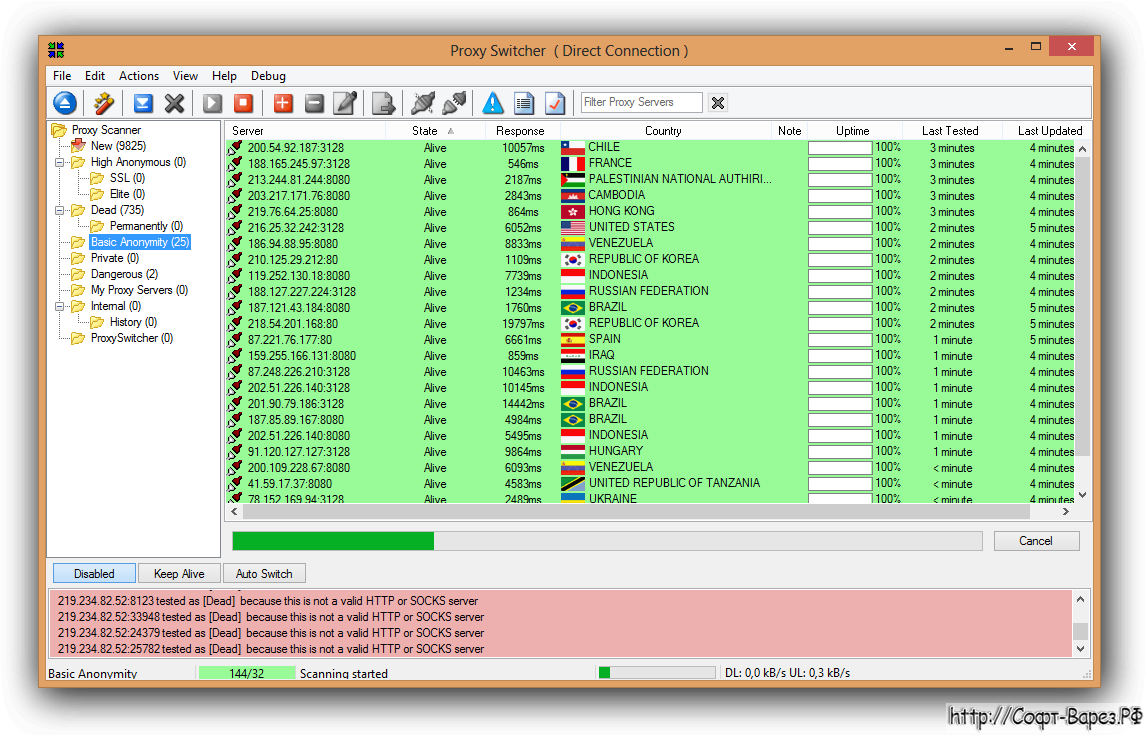Viewport: 1146px width, 735px height.
Task: Open the Actions menu
Action: [138, 75]
